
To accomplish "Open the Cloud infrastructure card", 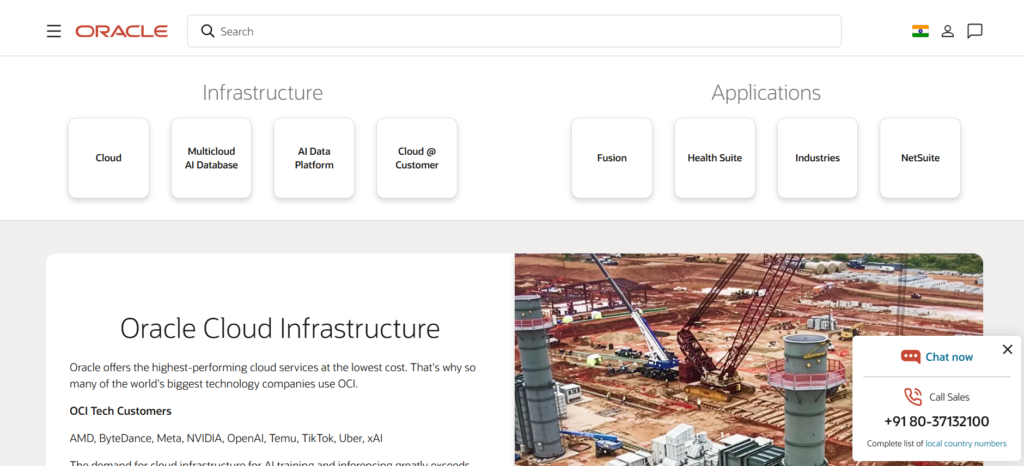I will [x=108, y=158].
